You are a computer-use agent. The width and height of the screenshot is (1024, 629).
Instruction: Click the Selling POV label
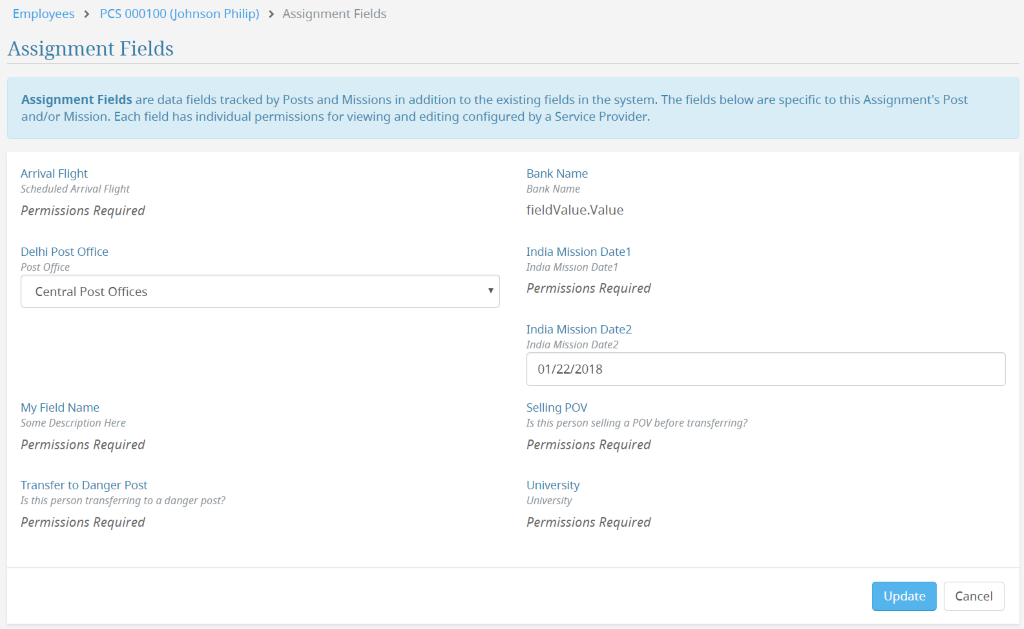(x=557, y=408)
